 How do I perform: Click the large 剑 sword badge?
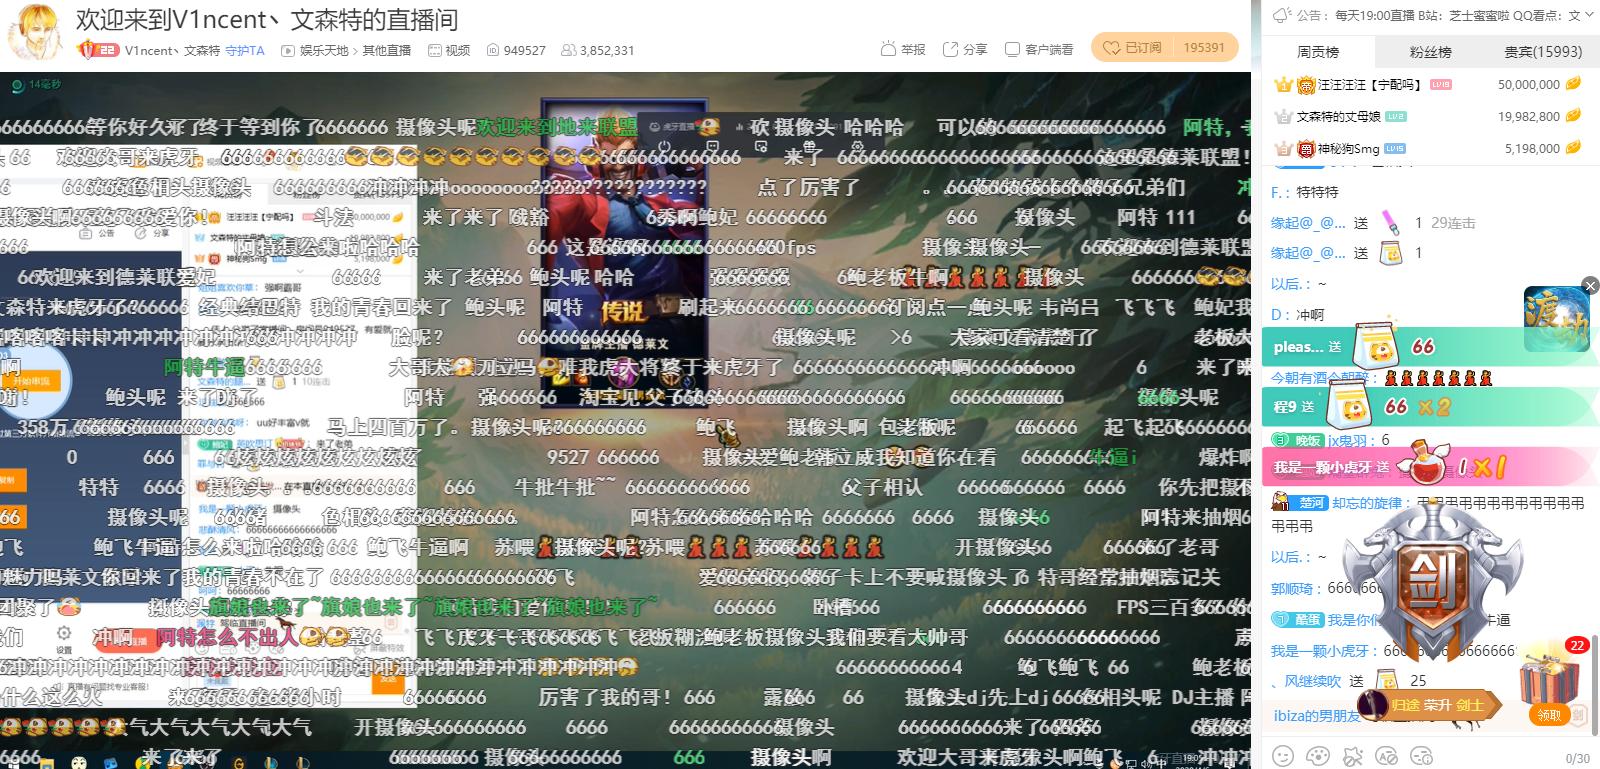coord(1434,580)
